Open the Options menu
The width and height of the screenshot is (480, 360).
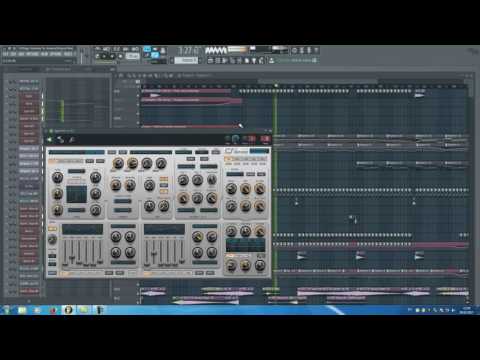click(x=55, y=54)
